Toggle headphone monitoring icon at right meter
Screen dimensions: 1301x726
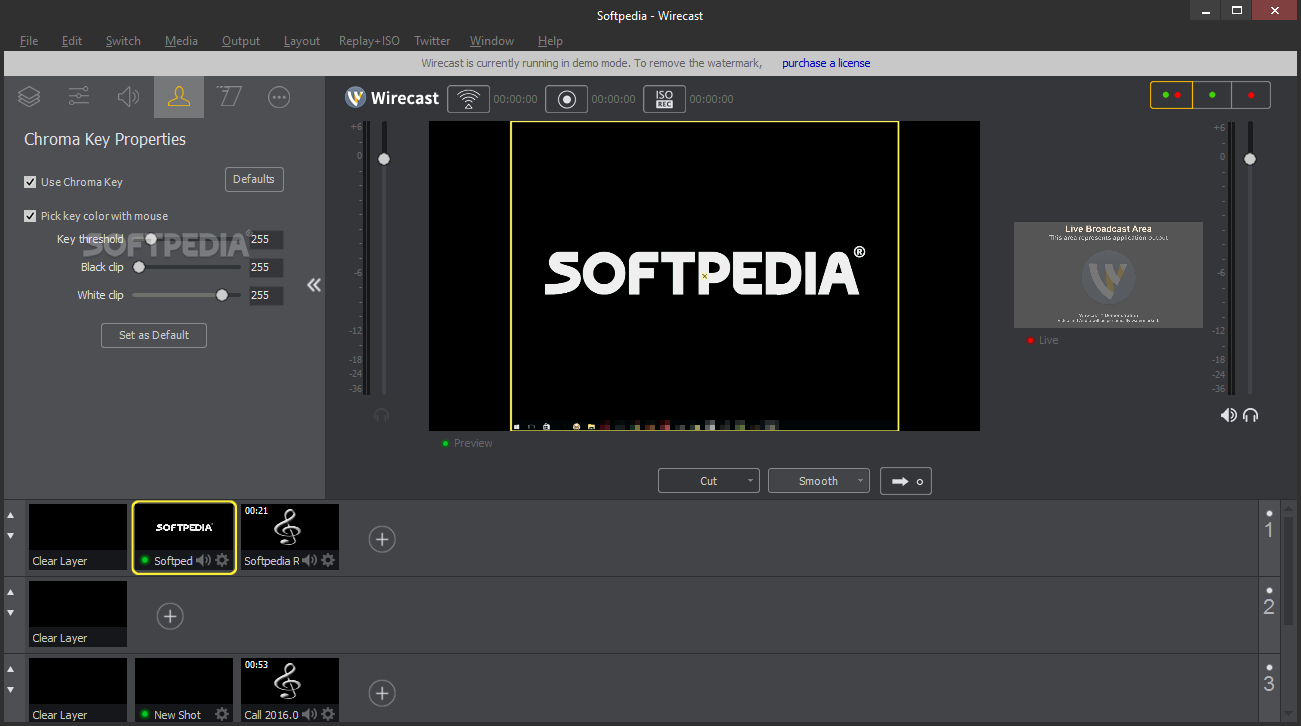click(x=1250, y=415)
